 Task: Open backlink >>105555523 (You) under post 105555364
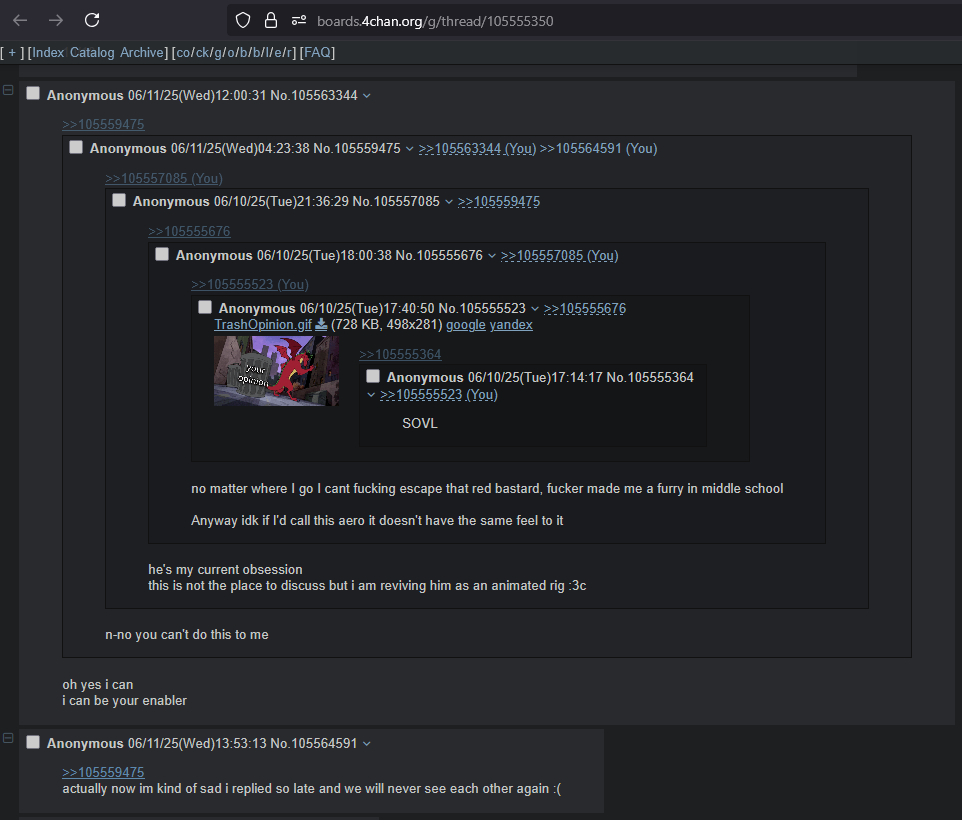pos(439,395)
